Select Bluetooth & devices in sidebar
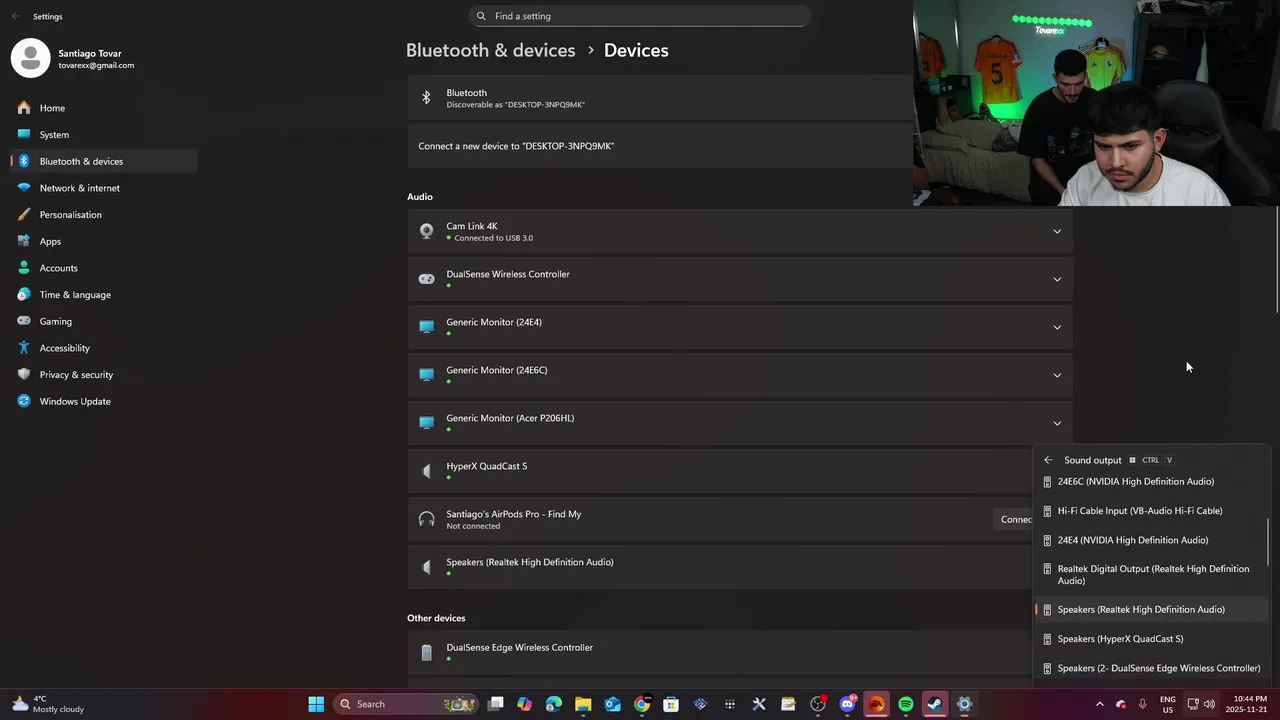The height and width of the screenshot is (720, 1280). (x=104, y=161)
